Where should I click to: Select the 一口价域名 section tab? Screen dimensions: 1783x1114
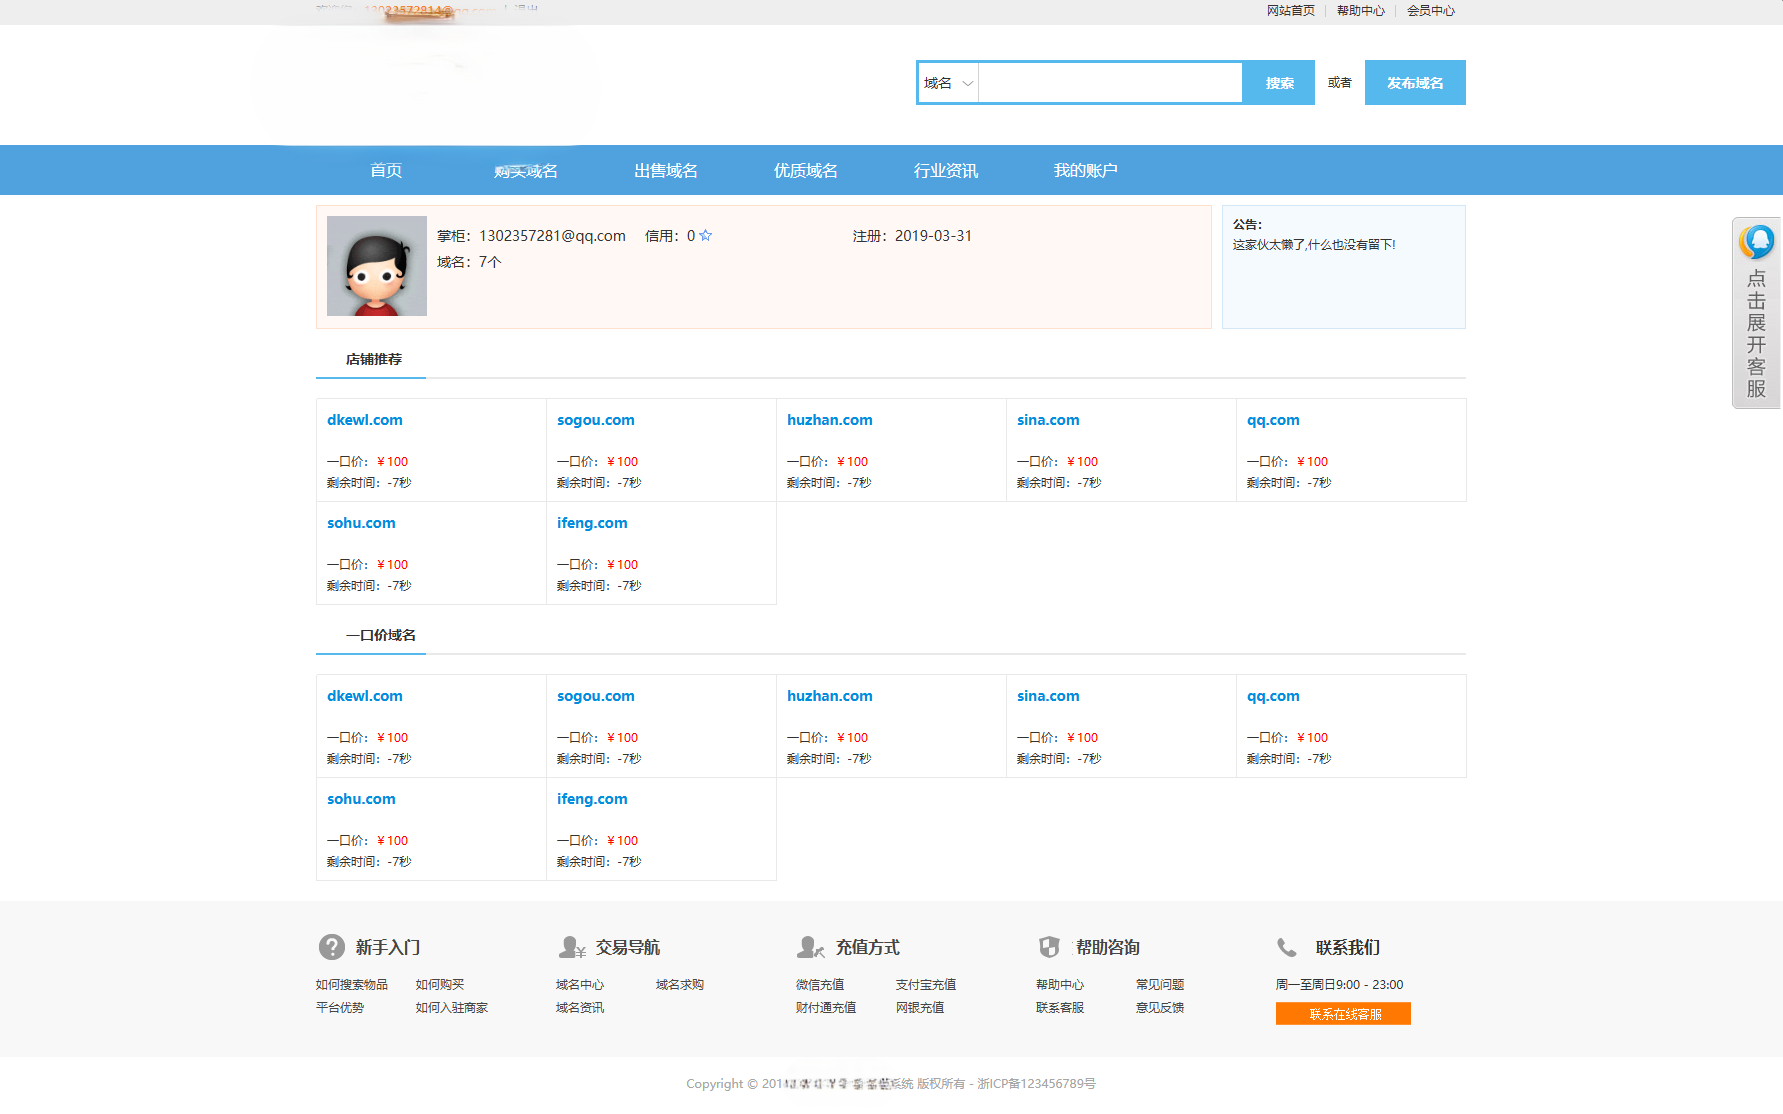coord(381,635)
